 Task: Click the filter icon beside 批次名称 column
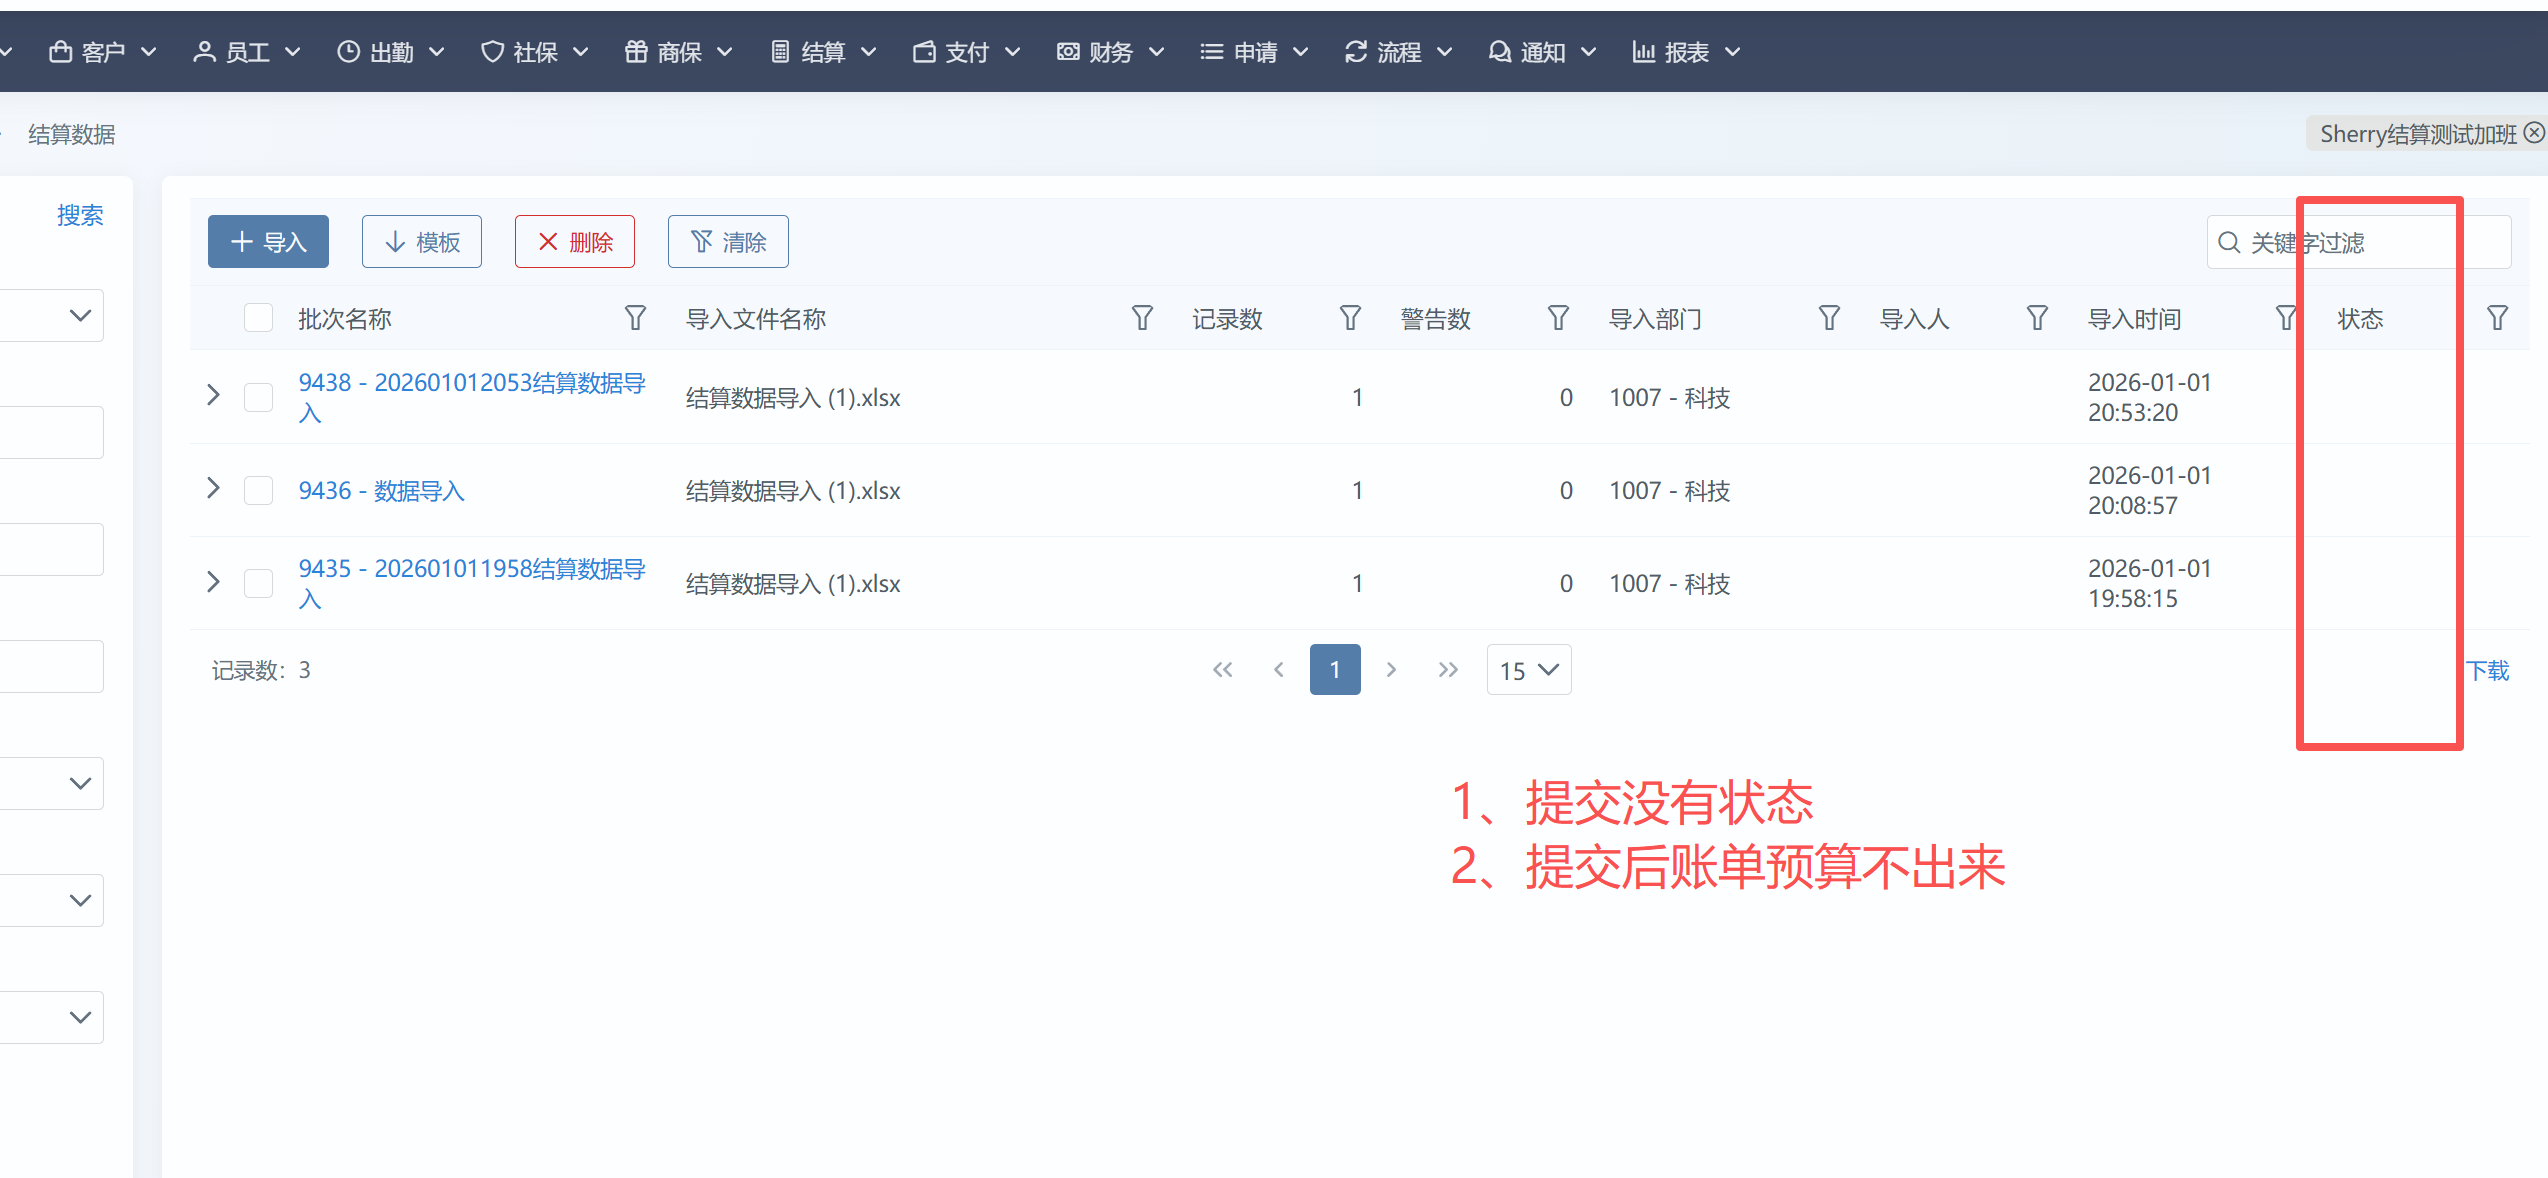(635, 318)
